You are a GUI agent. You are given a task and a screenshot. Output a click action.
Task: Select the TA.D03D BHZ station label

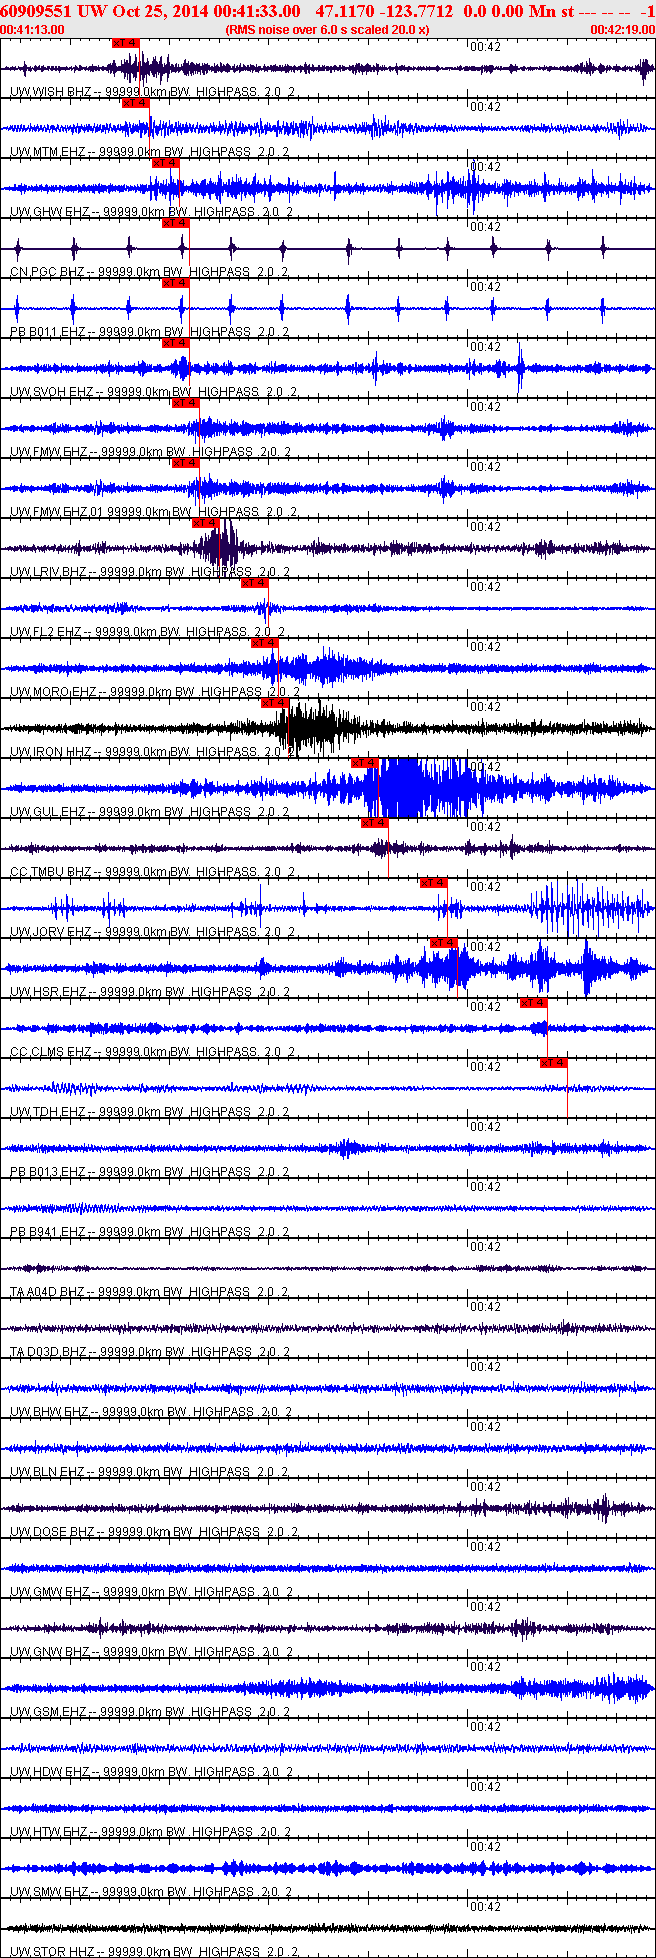(150, 1352)
